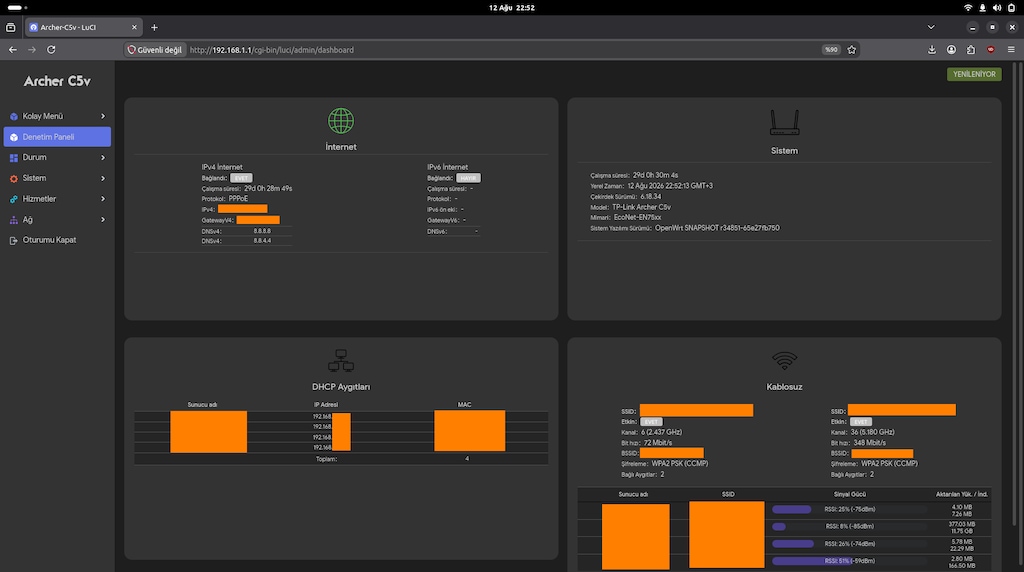
Task: Open the Sistem sidebar menu
Action: click(x=57, y=178)
